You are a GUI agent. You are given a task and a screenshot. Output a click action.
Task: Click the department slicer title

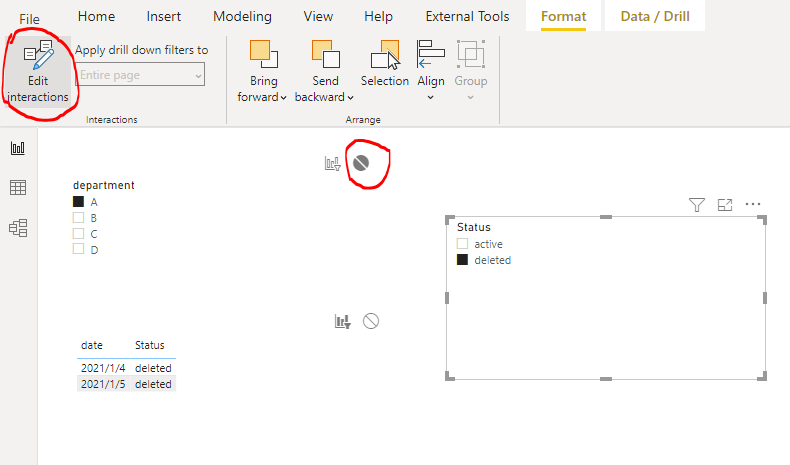(x=104, y=185)
